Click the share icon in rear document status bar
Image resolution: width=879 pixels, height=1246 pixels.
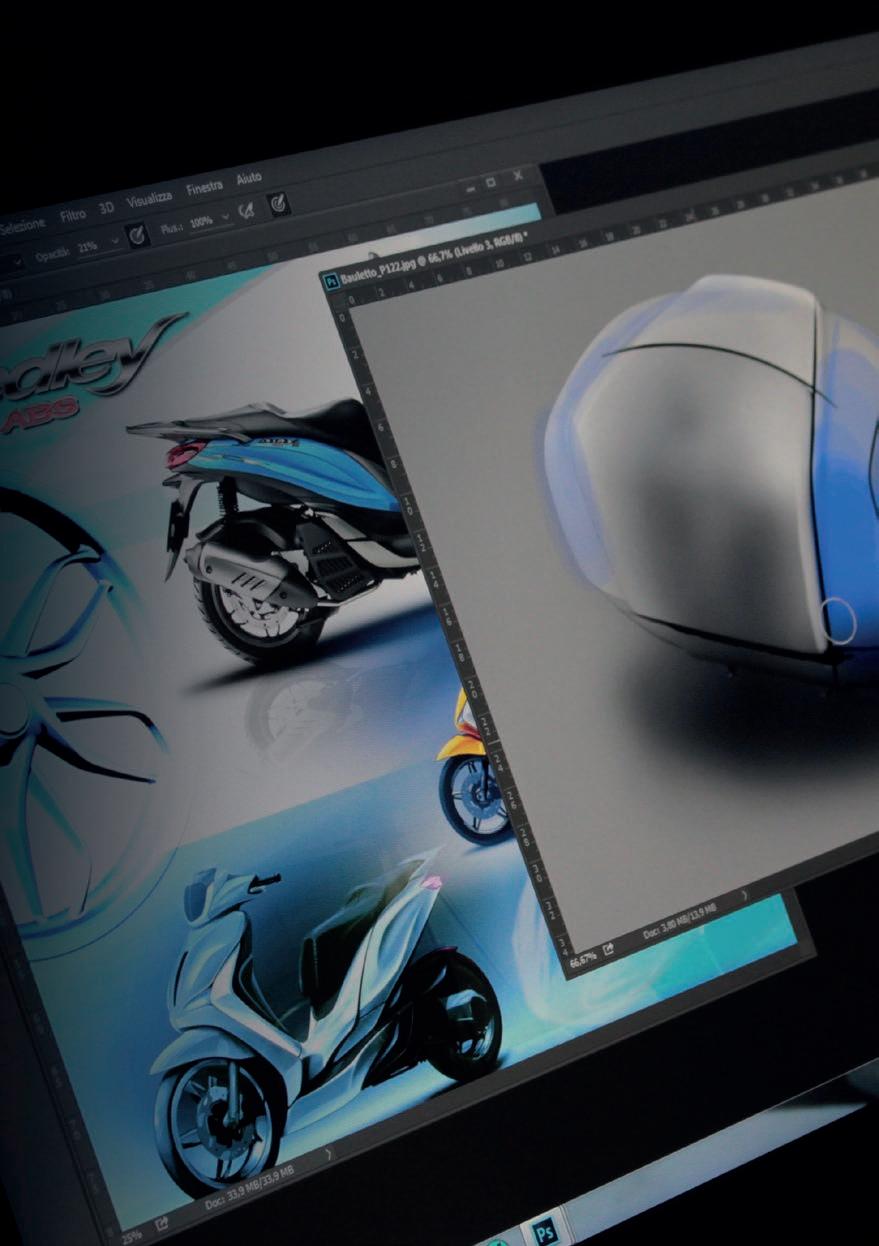(x=160, y=1223)
